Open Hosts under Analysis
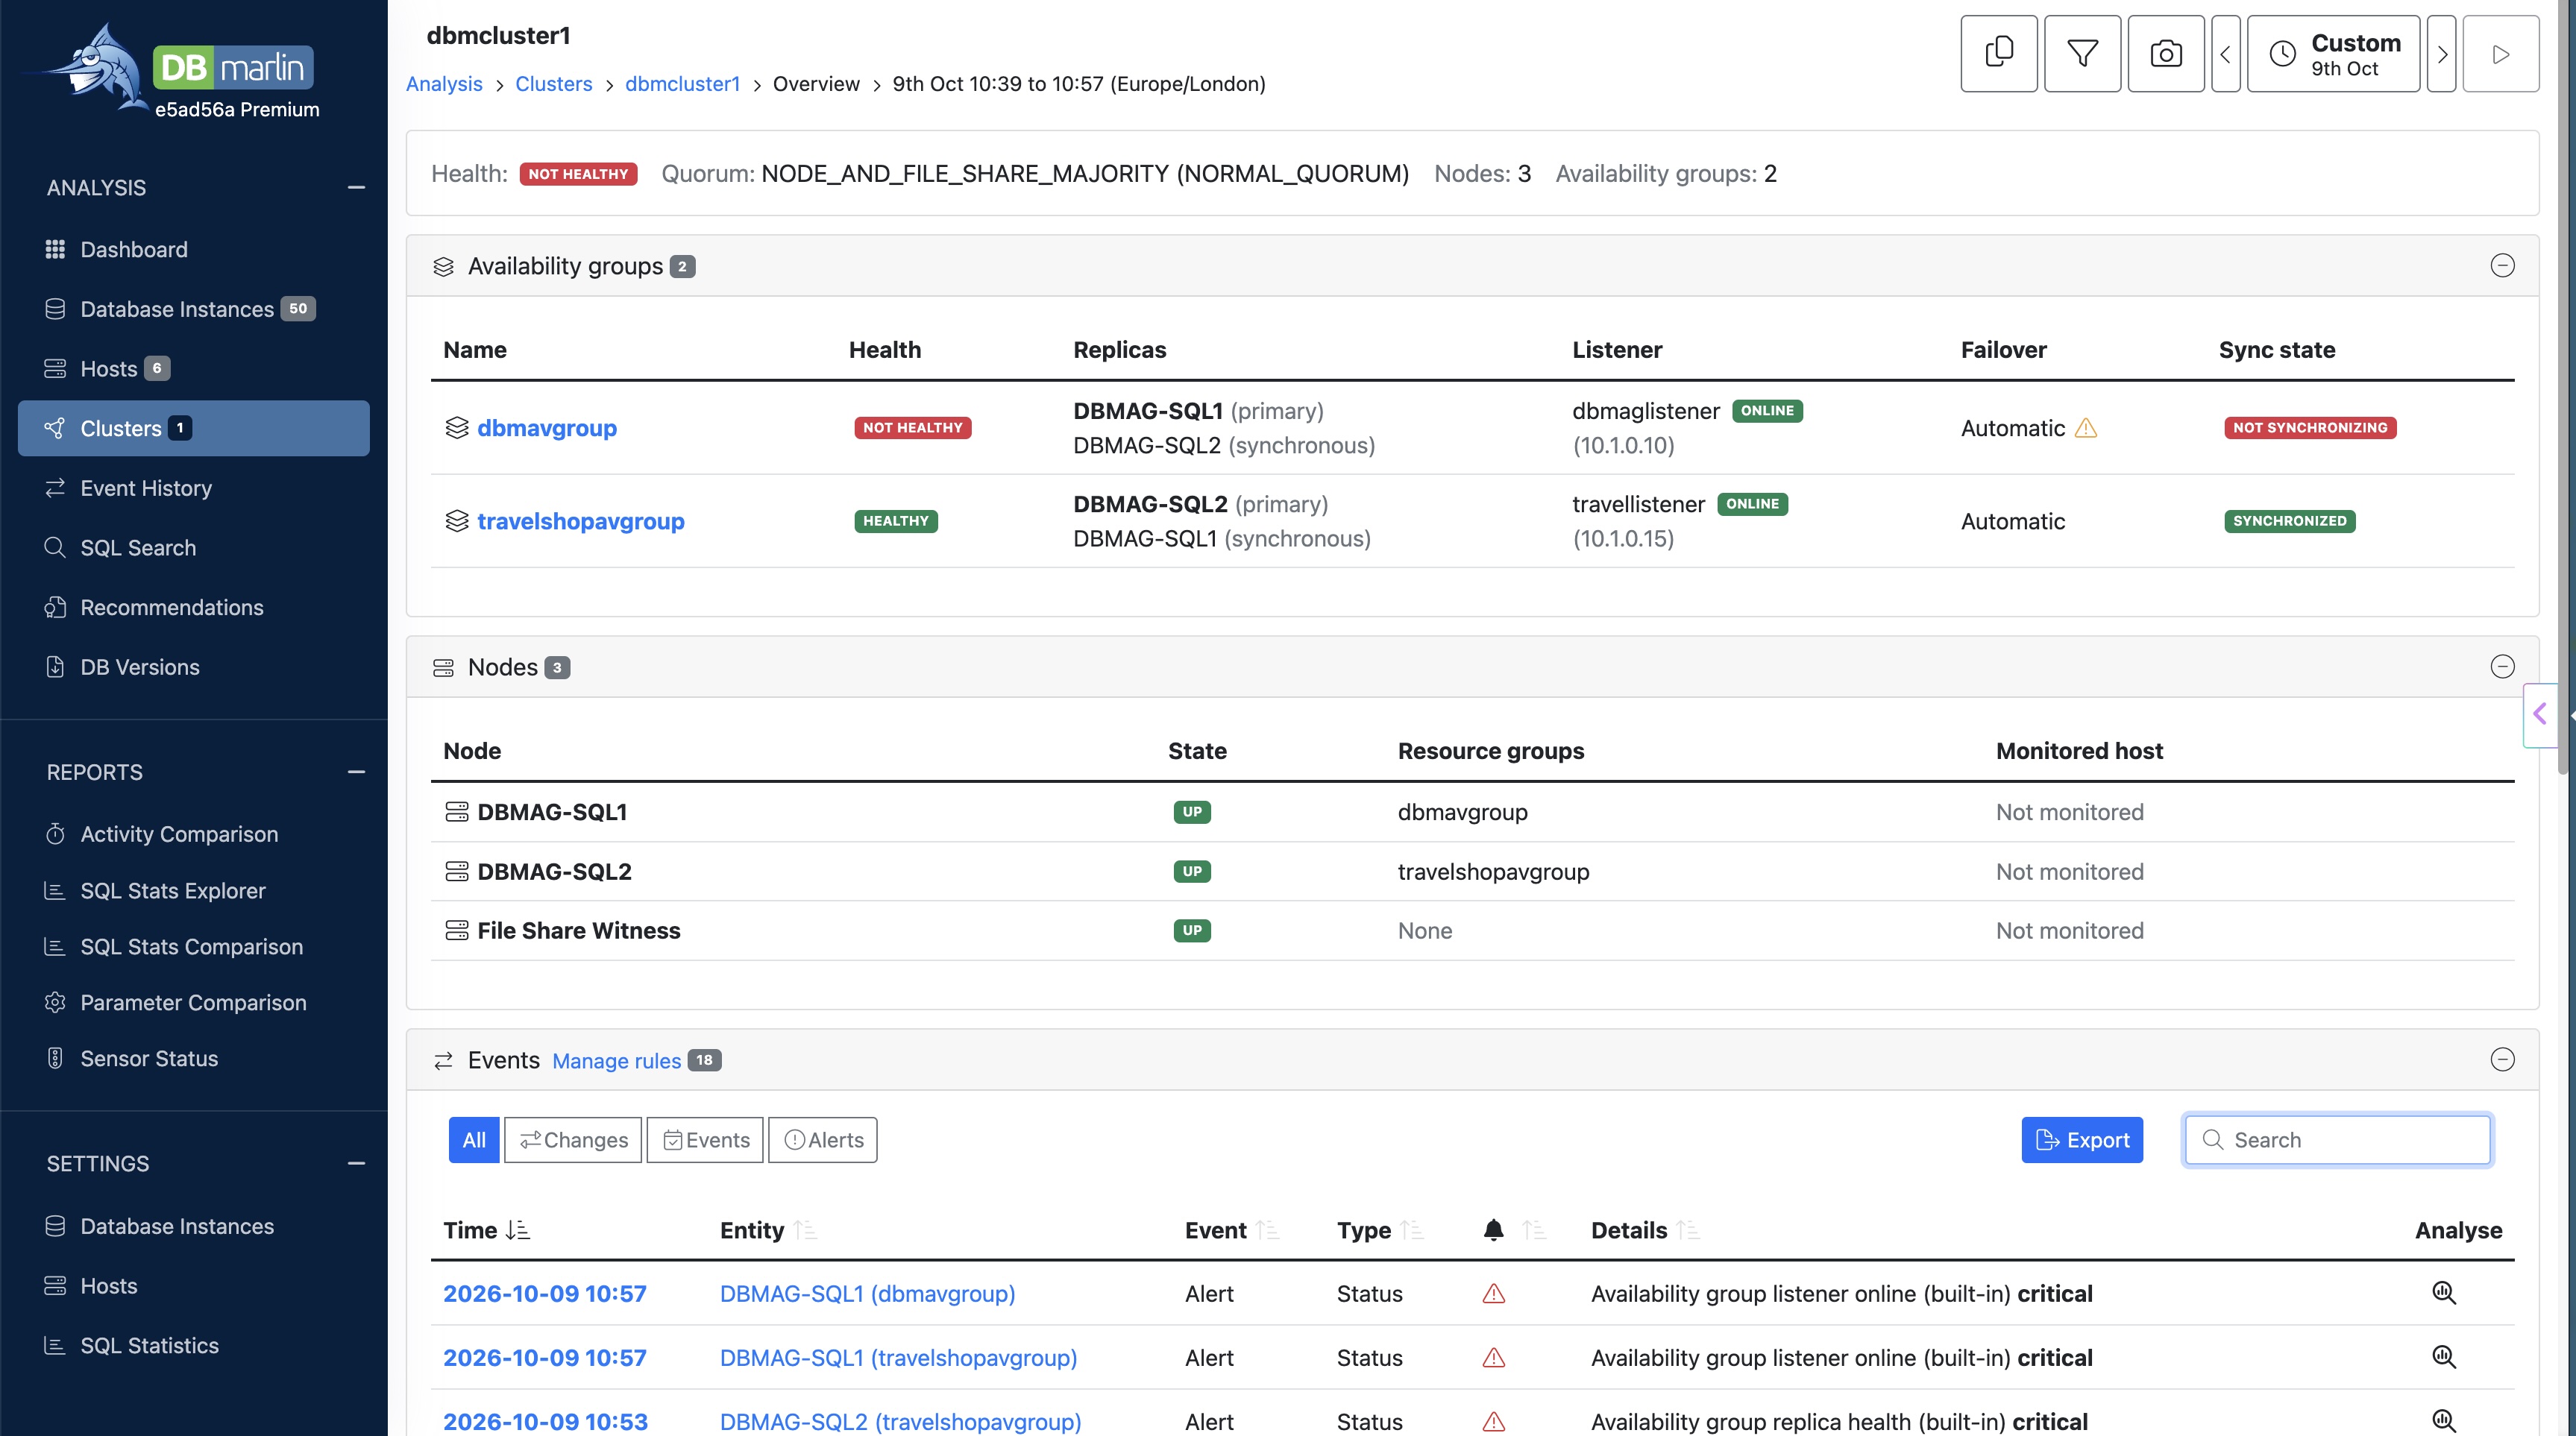This screenshot has height=1436, width=2576. (x=108, y=369)
